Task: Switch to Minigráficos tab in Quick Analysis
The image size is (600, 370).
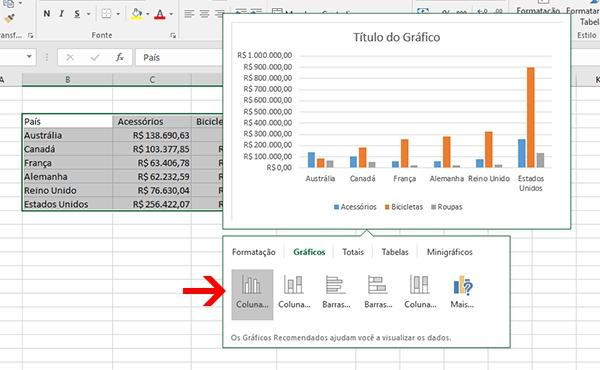Action: (x=450, y=252)
